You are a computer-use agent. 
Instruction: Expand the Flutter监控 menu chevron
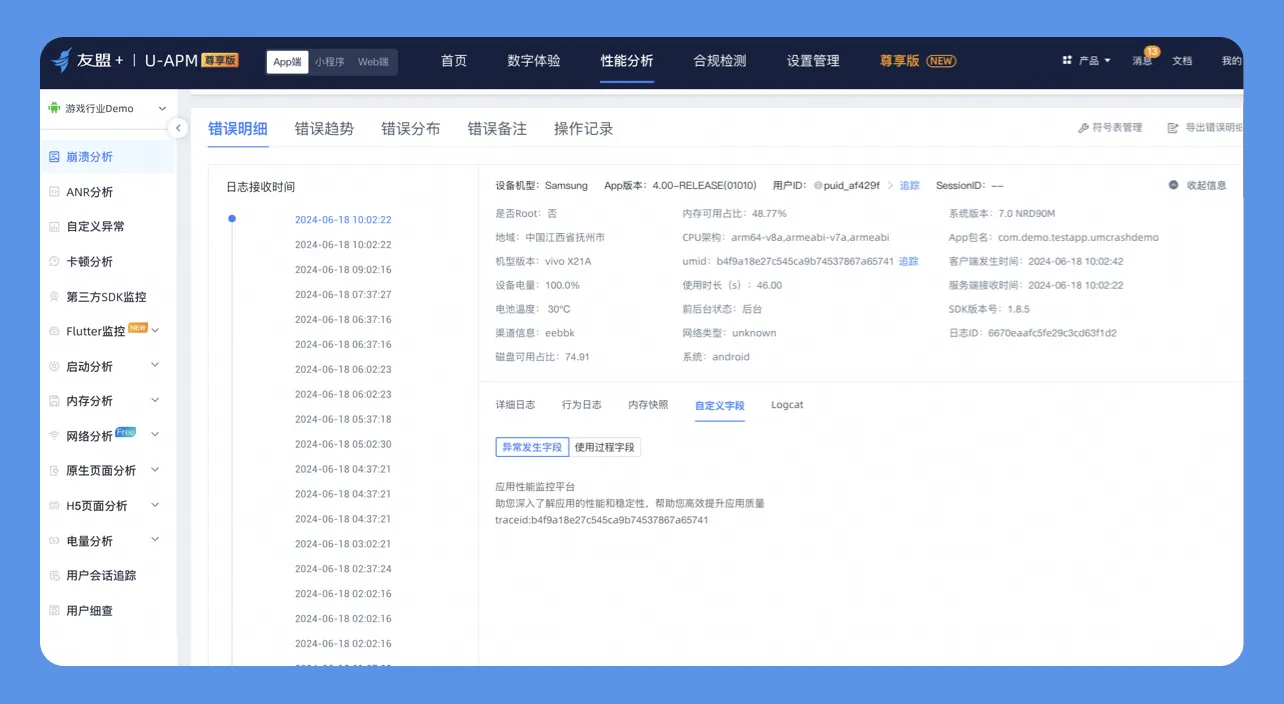click(x=155, y=330)
